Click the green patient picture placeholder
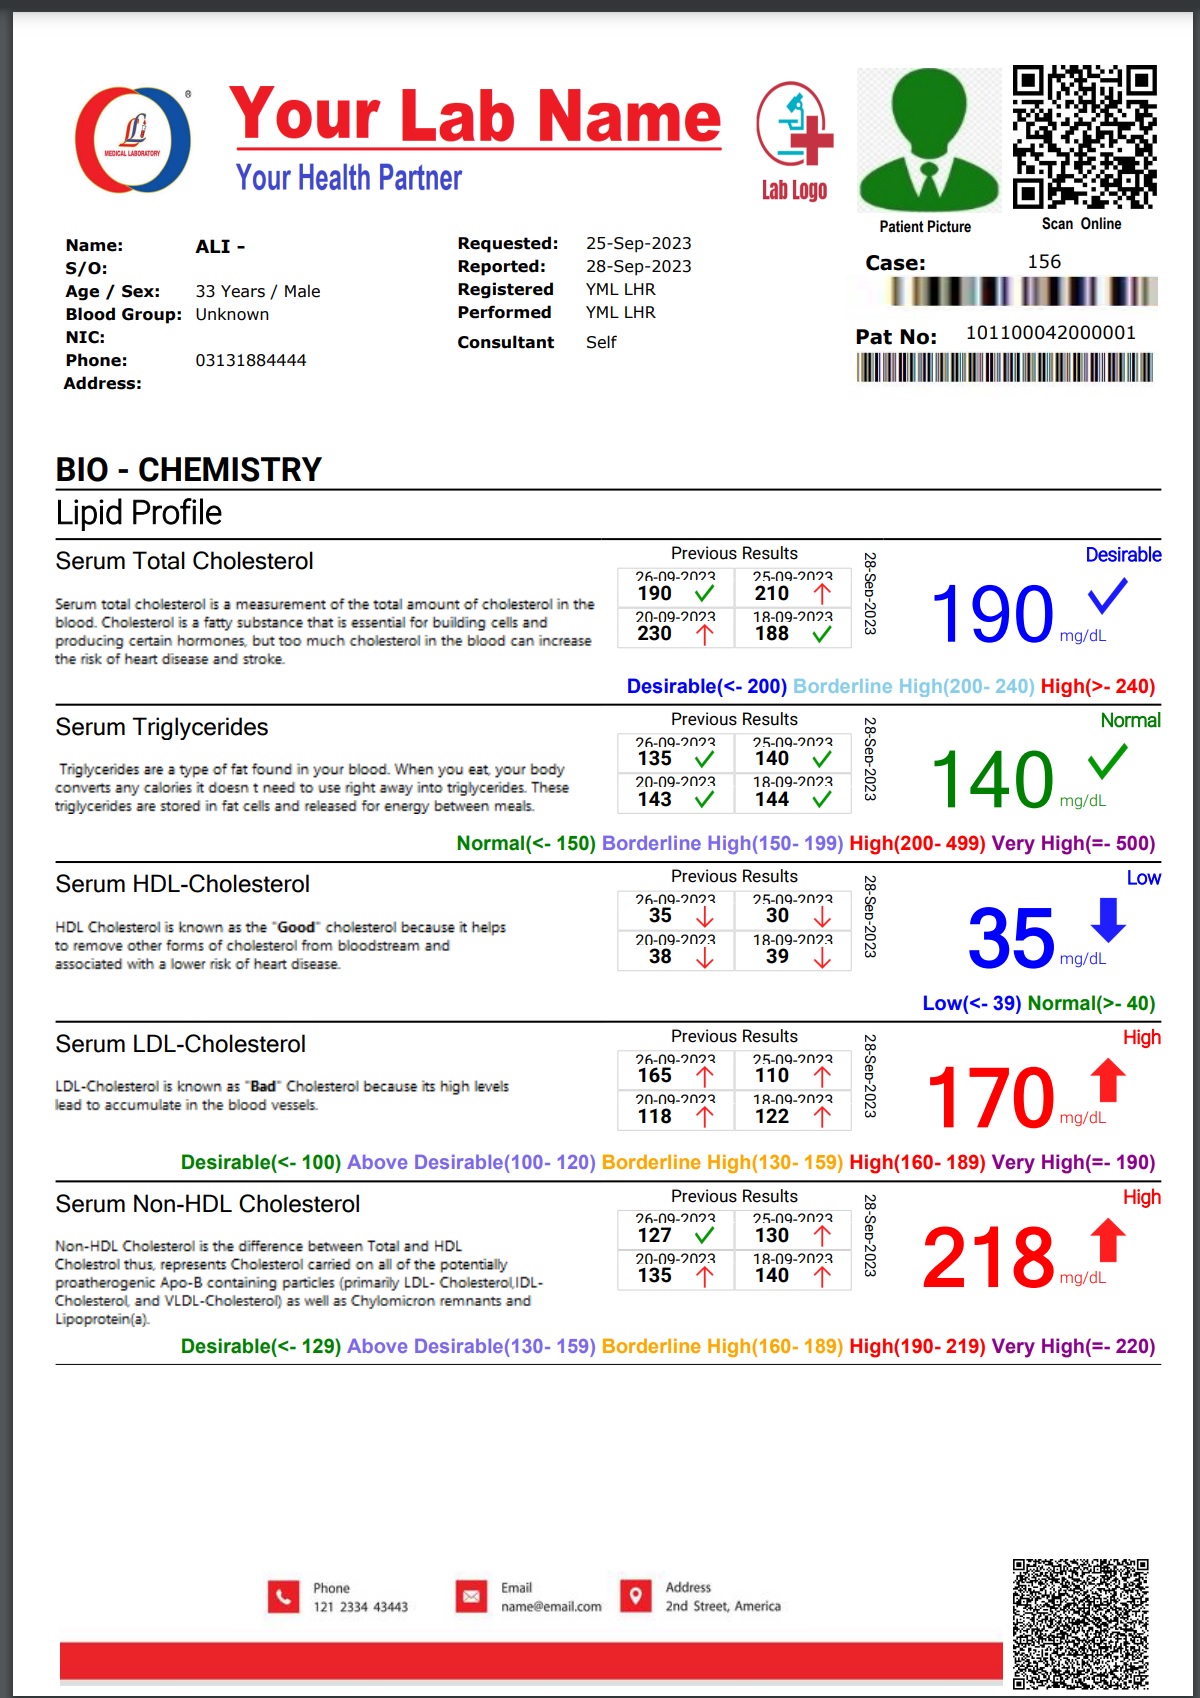The height and width of the screenshot is (1698, 1200). tap(929, 140)
